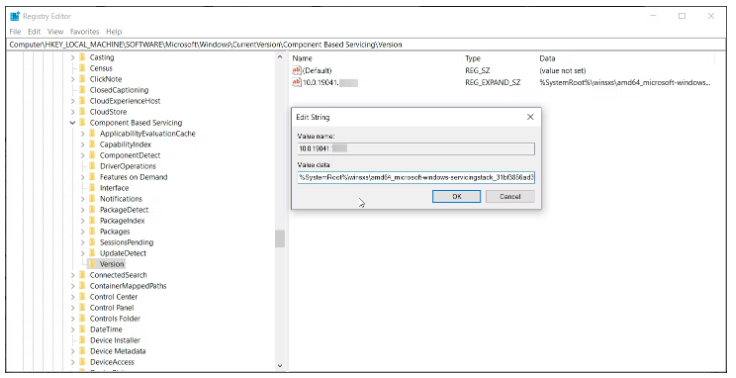
Task: Select the CapabilityIndex folder icon
Action: pyautogui.click(x=92, y=144)
